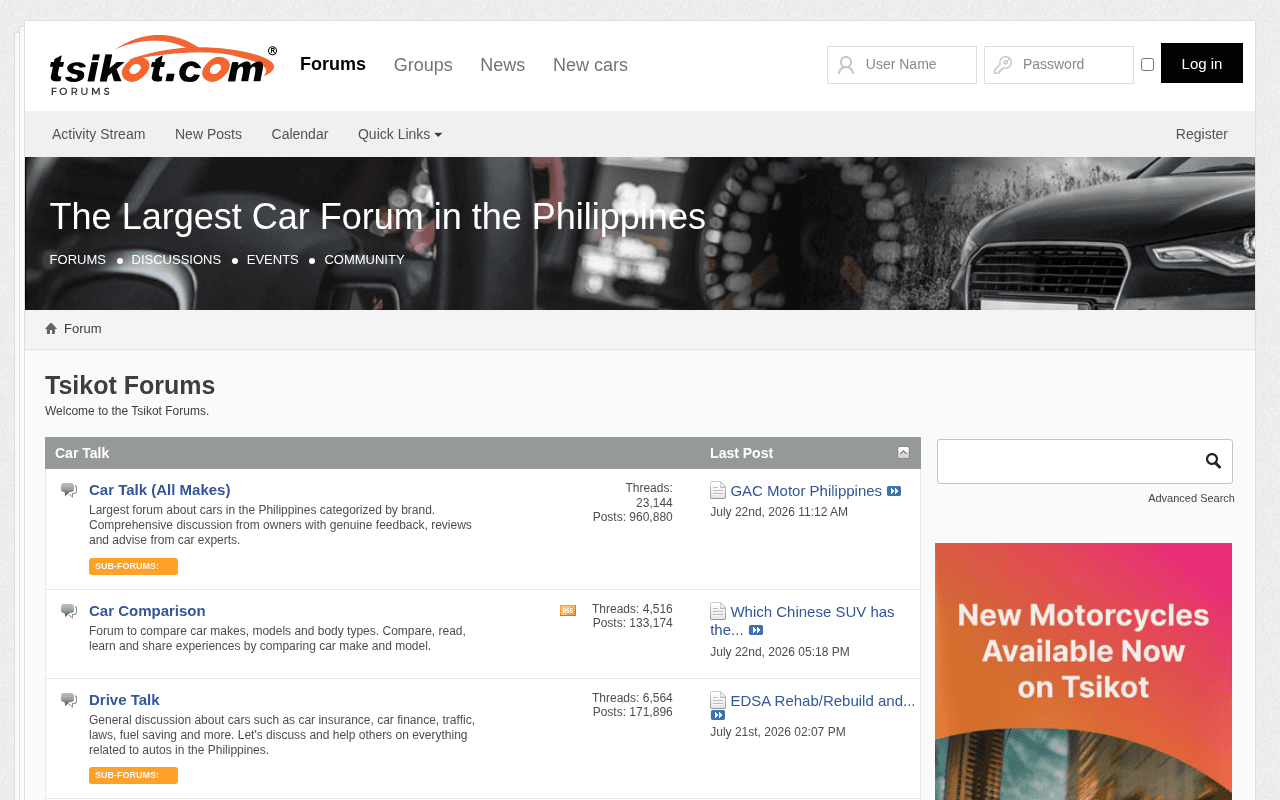Click the Register link
Image resolution: width=1280 pixels, height=800 pixels.
pyautogui.click(x=1202, y=134)
